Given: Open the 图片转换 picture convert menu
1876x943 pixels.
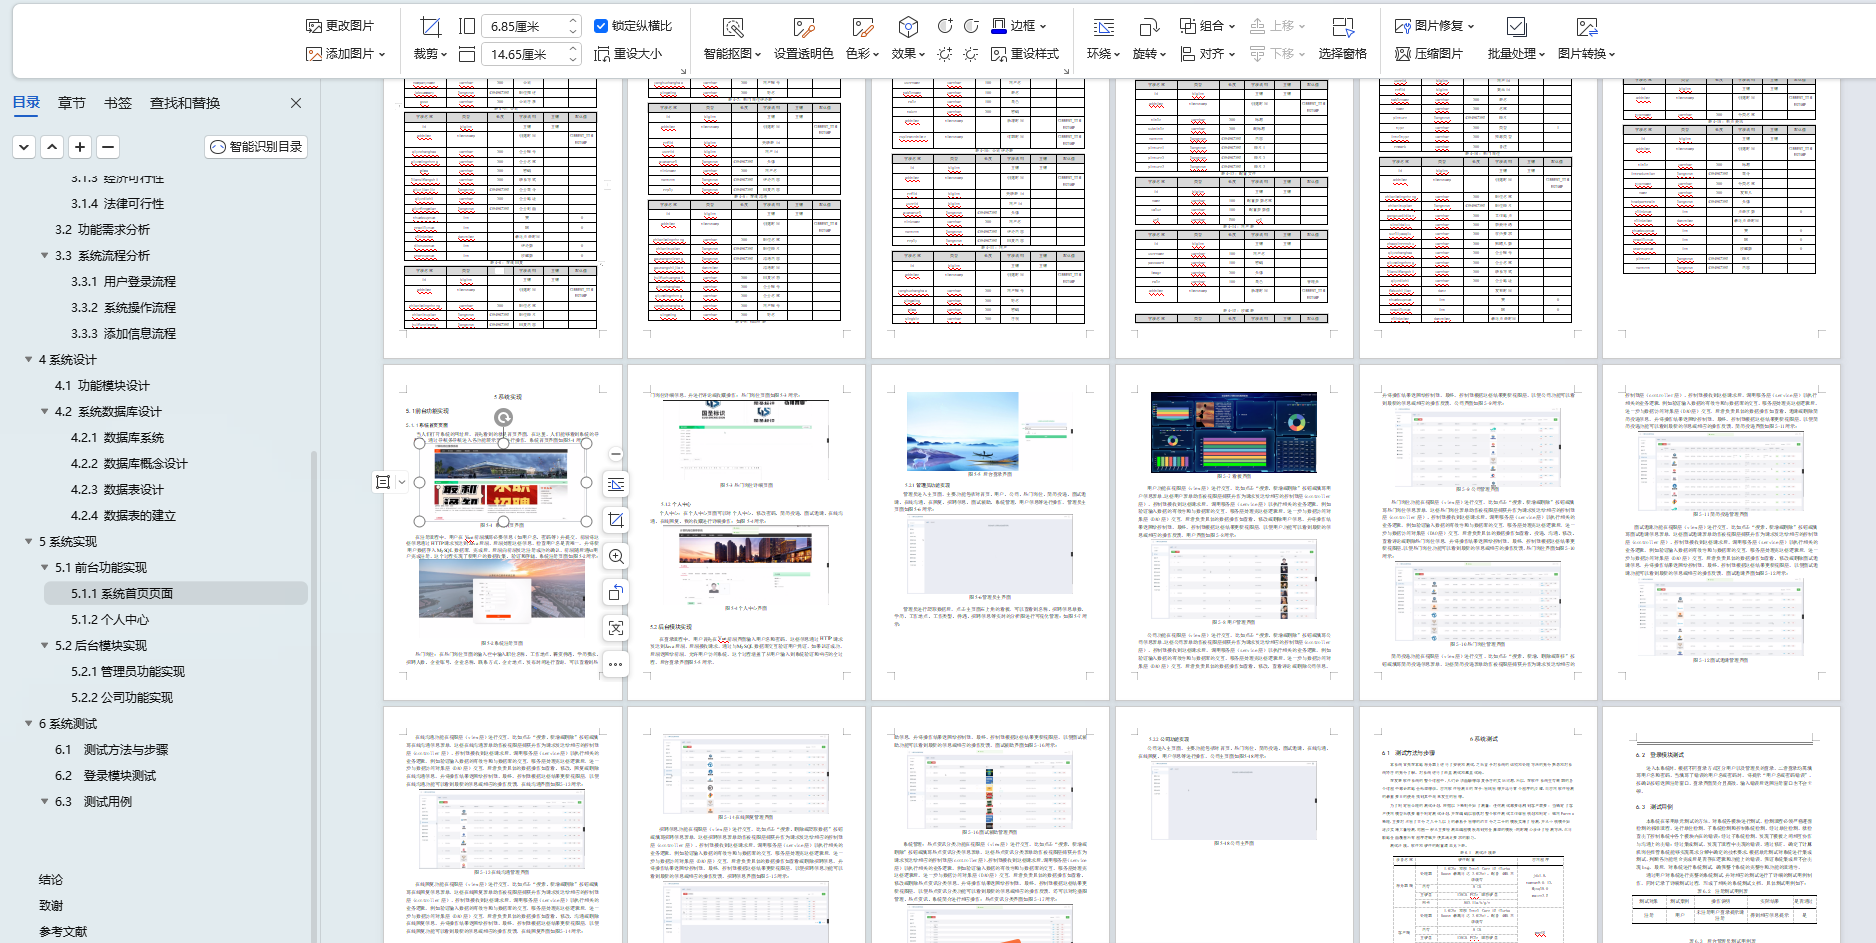Looking at the screenshot, I should tap(1586, 54).
